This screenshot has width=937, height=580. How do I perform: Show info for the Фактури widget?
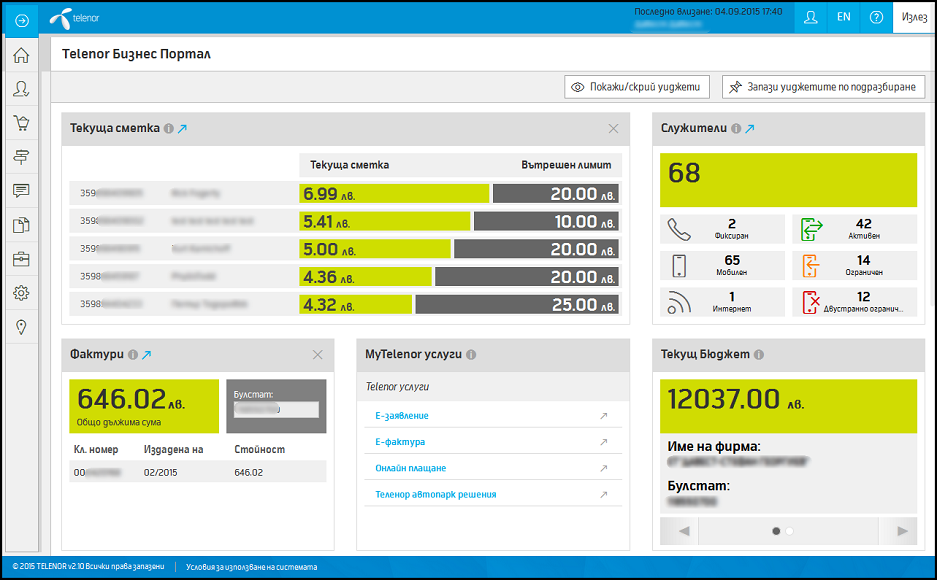click(x=133, y=354)
